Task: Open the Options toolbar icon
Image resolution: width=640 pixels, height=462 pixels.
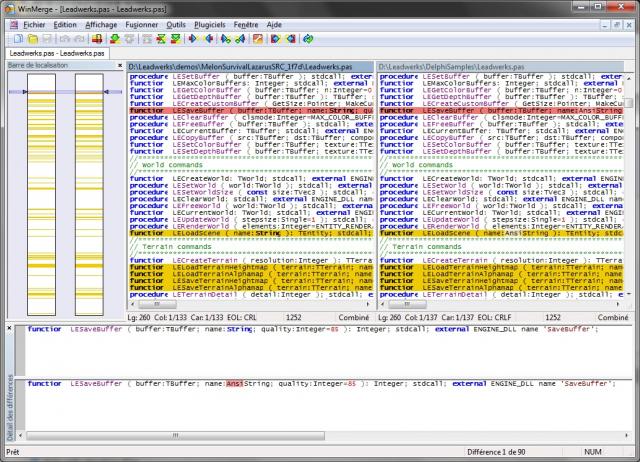Action: click(x=258, y=38)
